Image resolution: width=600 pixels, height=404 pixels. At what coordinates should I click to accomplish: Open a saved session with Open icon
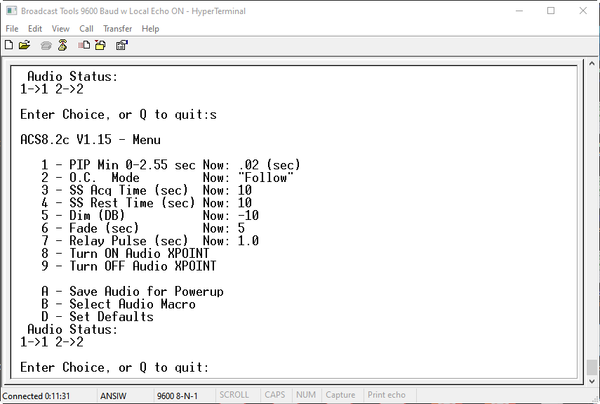tap(24, 45)
